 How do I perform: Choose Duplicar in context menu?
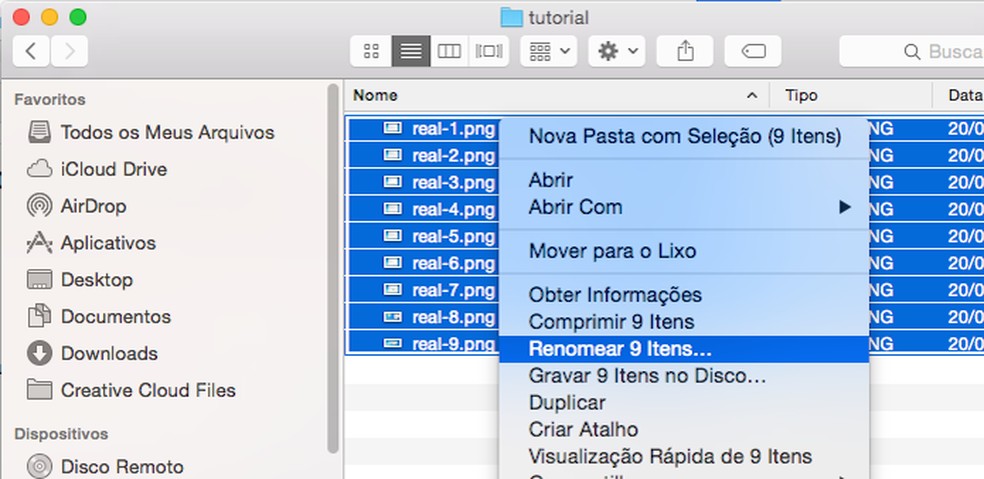(684, 402)
